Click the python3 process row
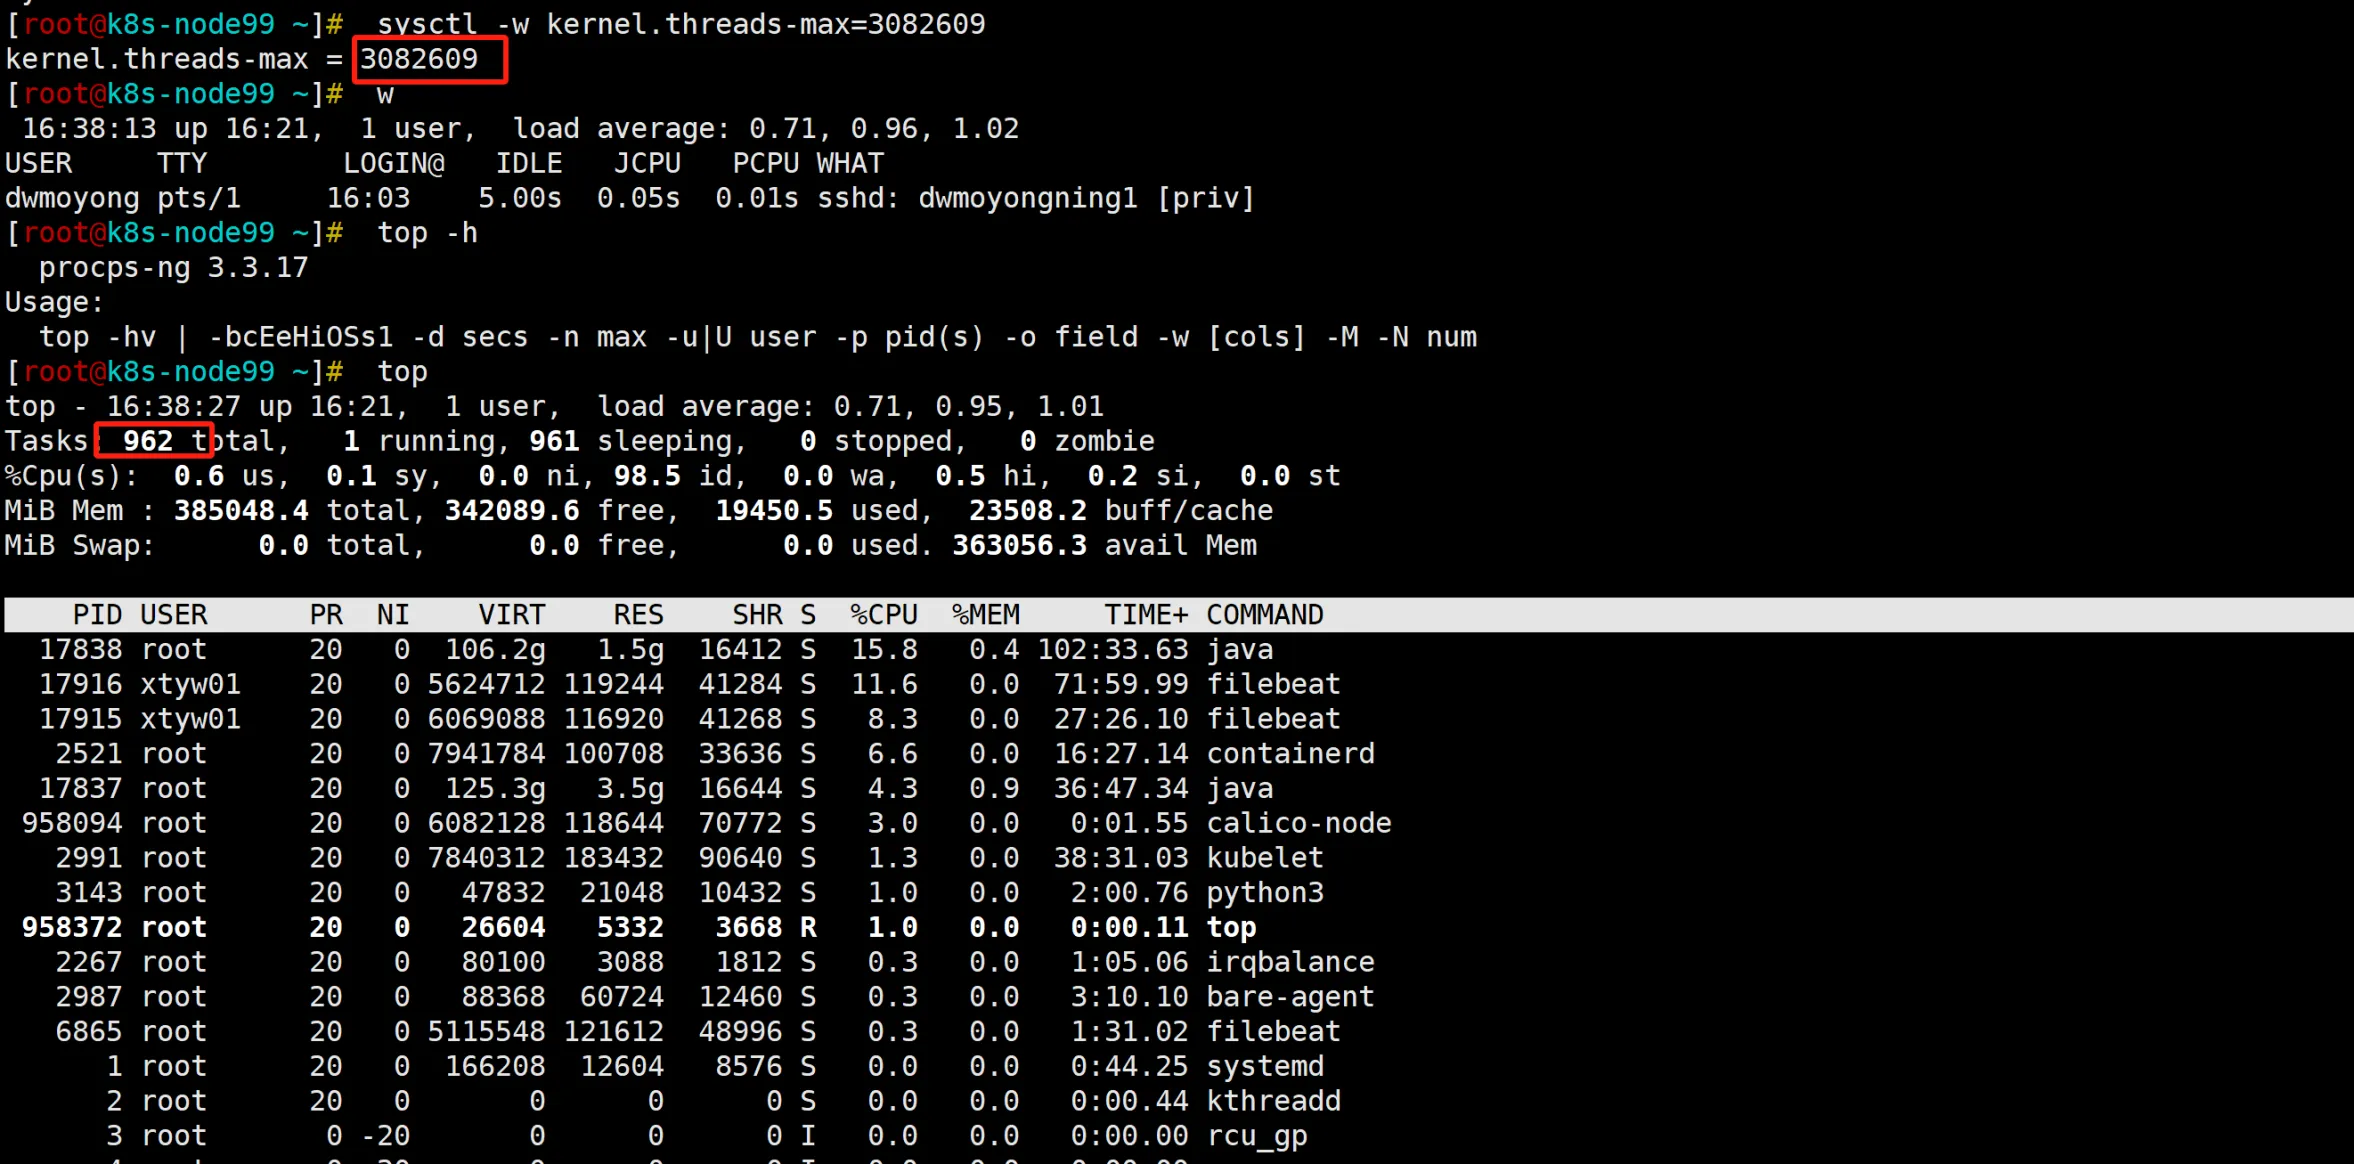 coord(1264,892)
